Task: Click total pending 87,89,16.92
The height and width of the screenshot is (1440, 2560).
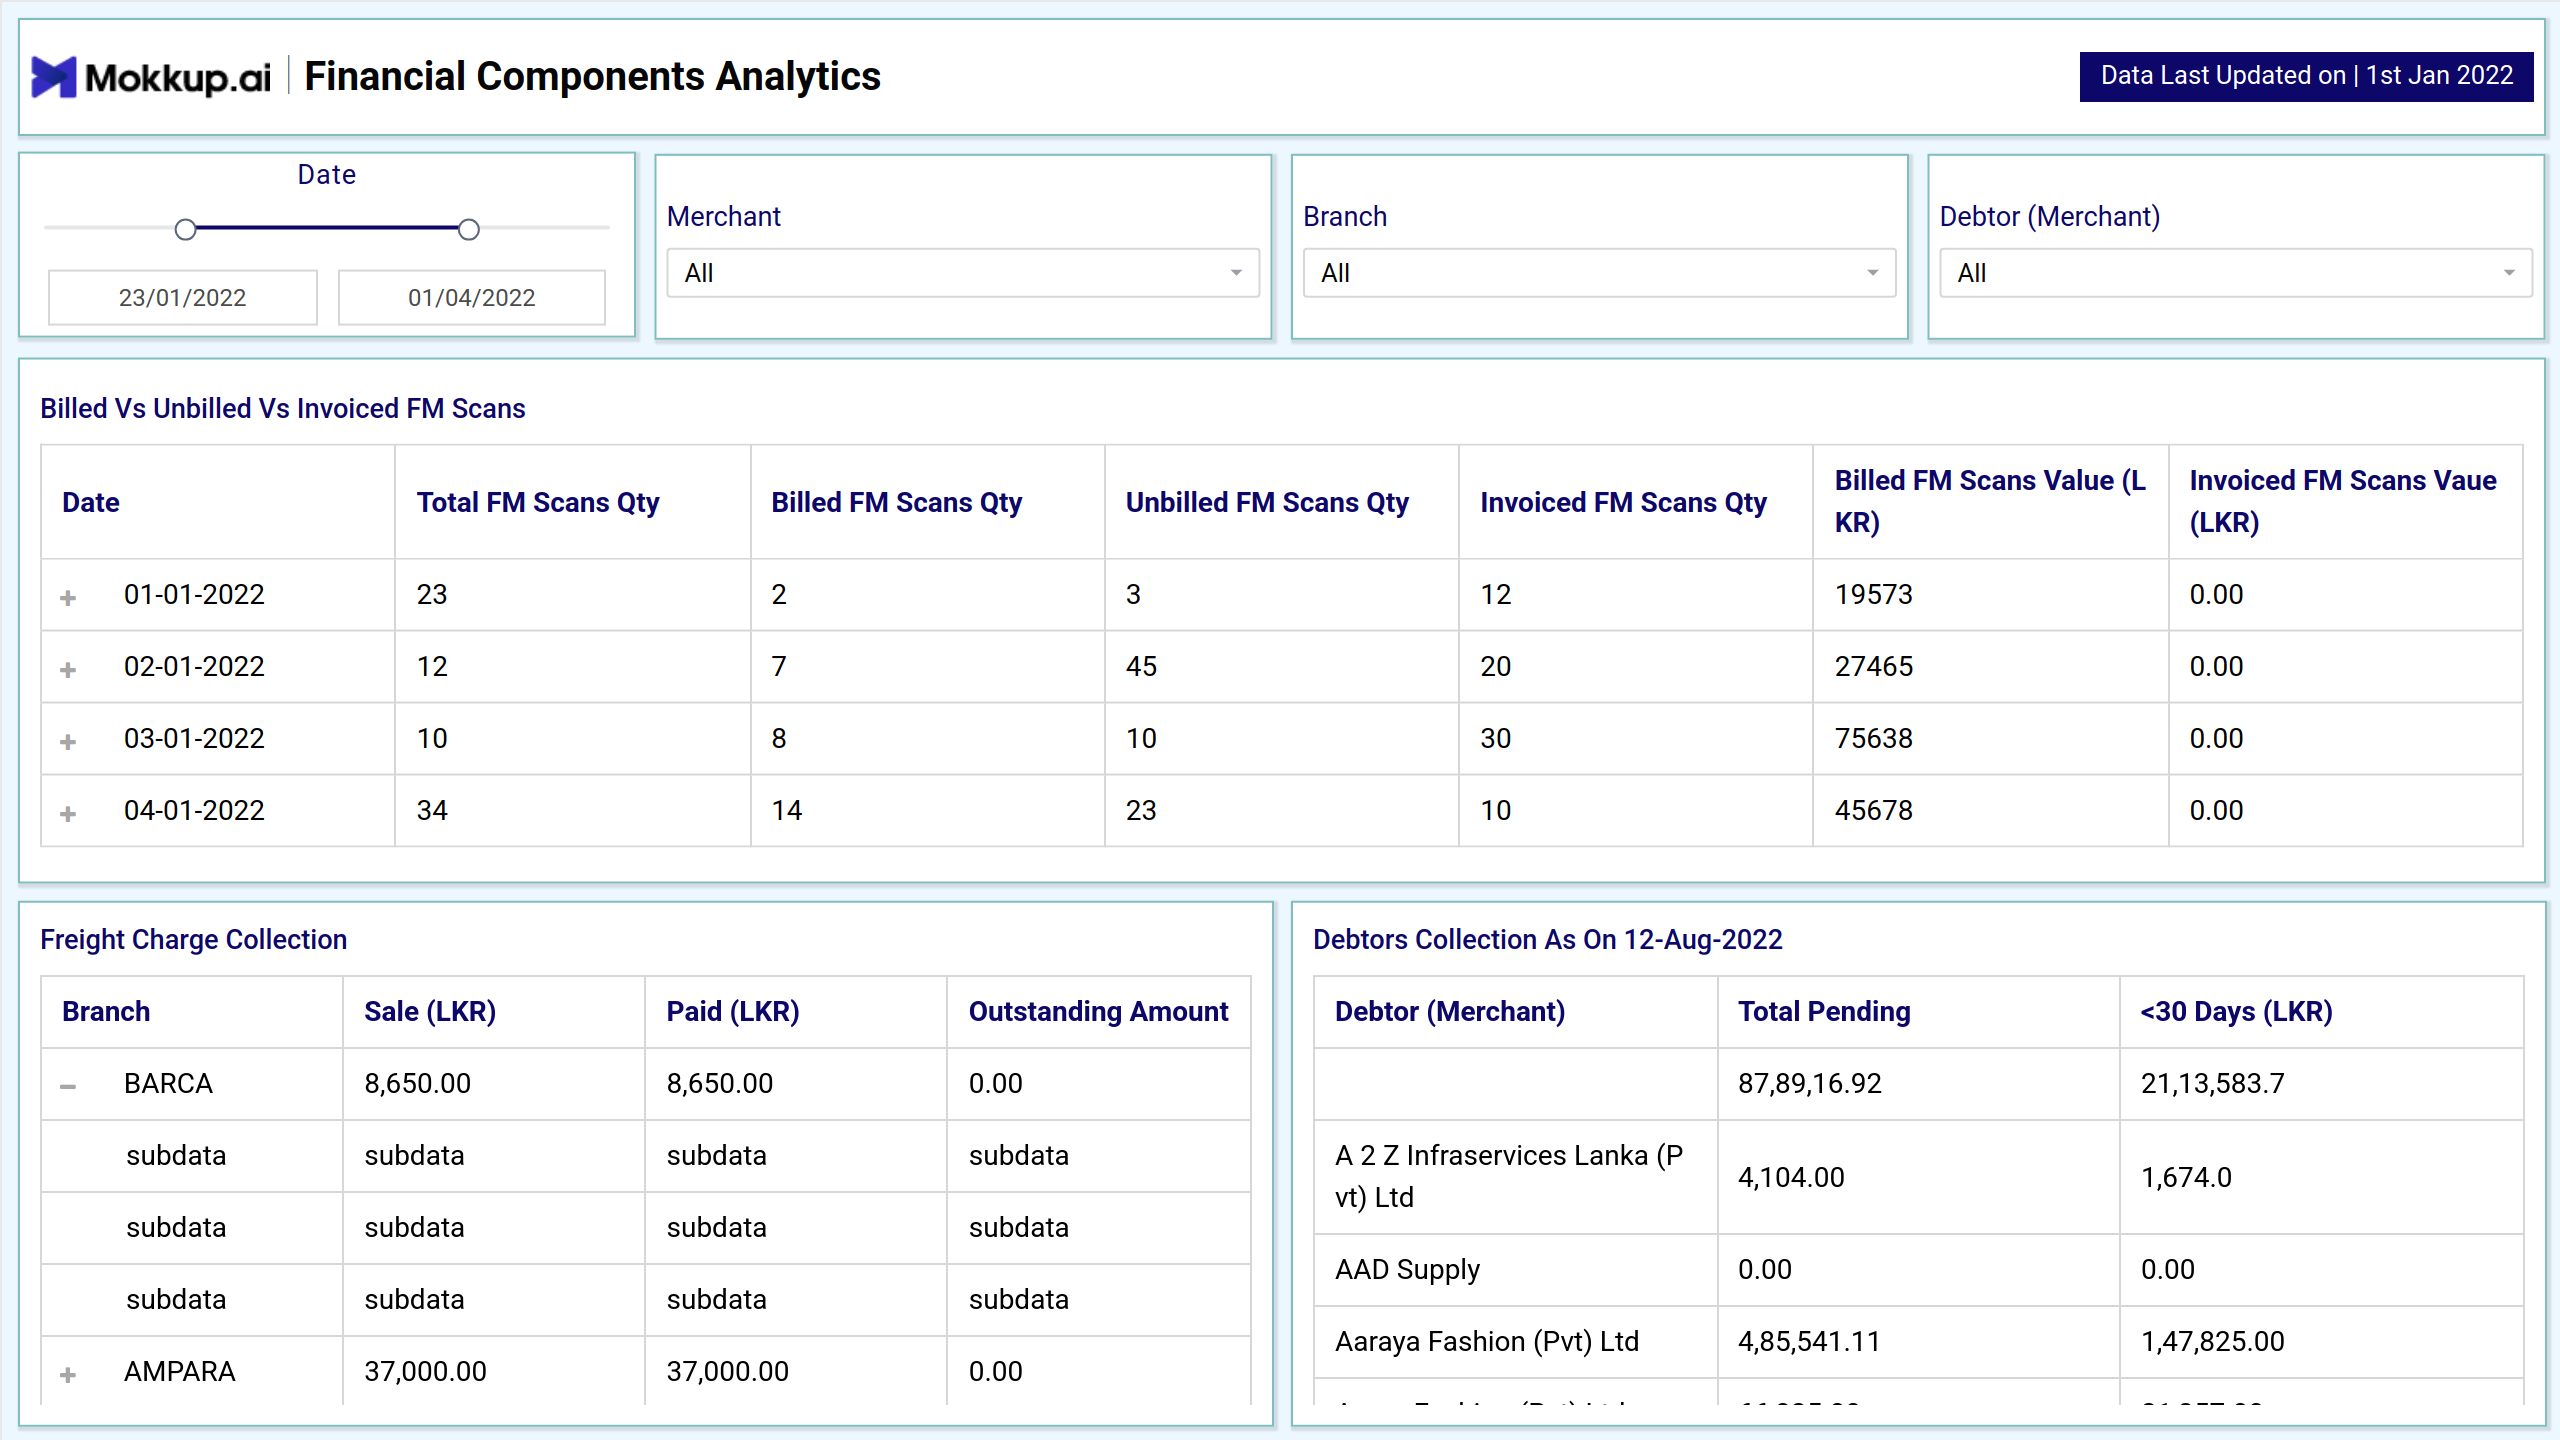Action: point(1809,1083)
